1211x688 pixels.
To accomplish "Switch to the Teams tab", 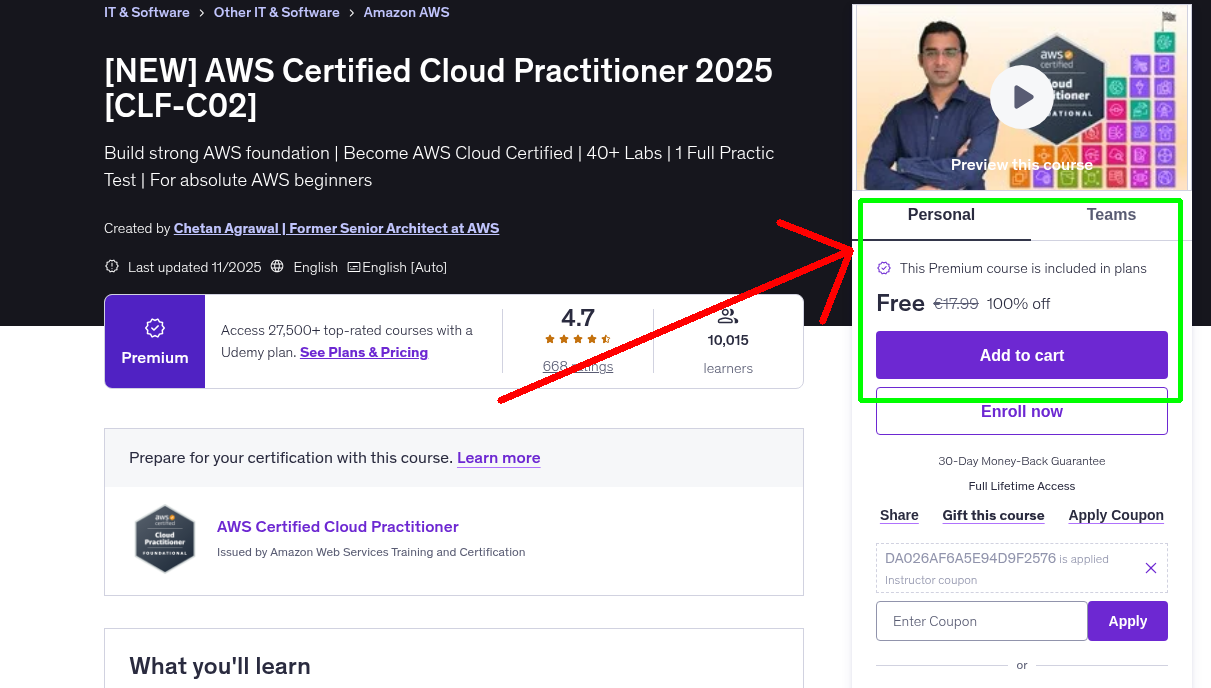I will point(1110,214).
